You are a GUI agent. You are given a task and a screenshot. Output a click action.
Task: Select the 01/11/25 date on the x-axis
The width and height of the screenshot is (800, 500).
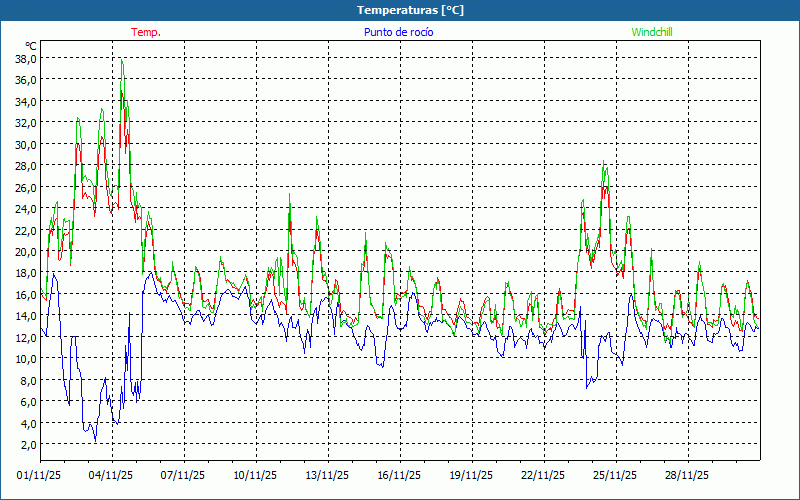coord(40,475)
